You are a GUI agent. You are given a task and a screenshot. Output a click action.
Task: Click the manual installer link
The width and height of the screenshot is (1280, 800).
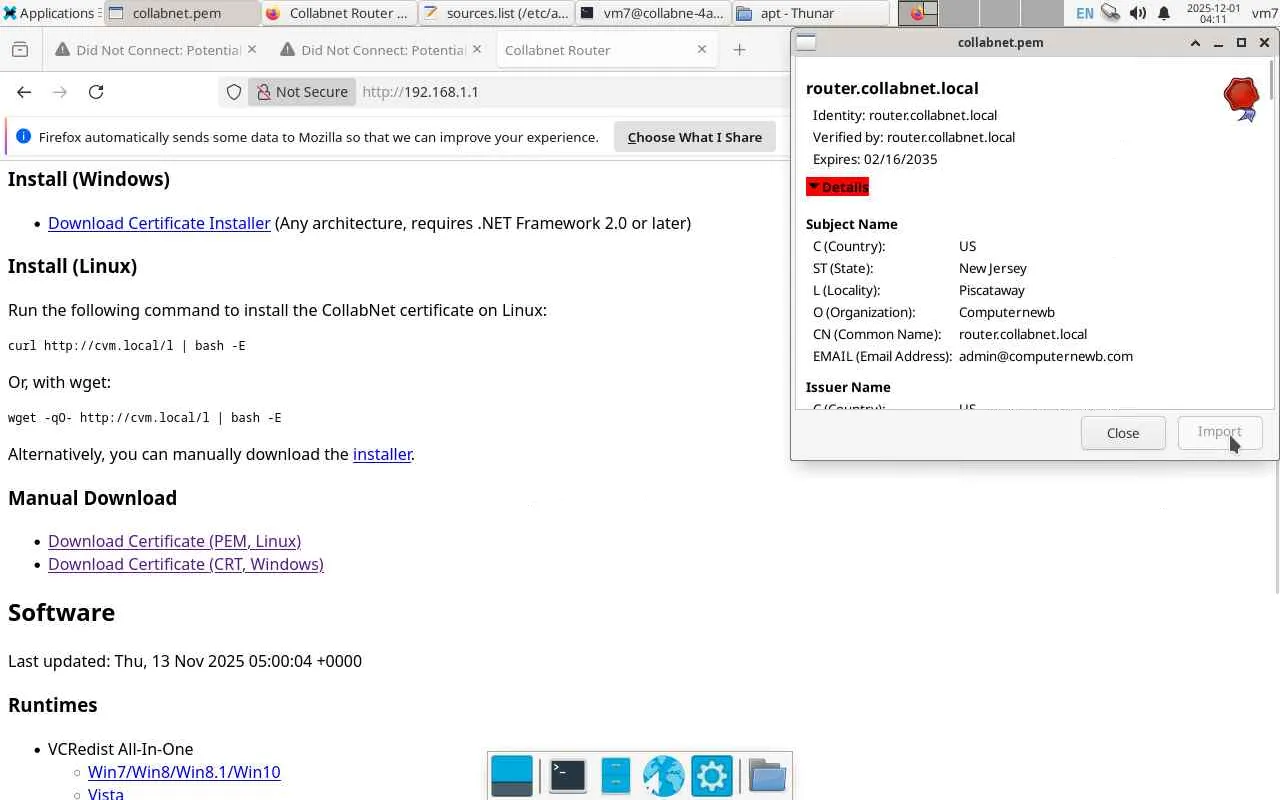pyautogui.click(x=382, y=454)
